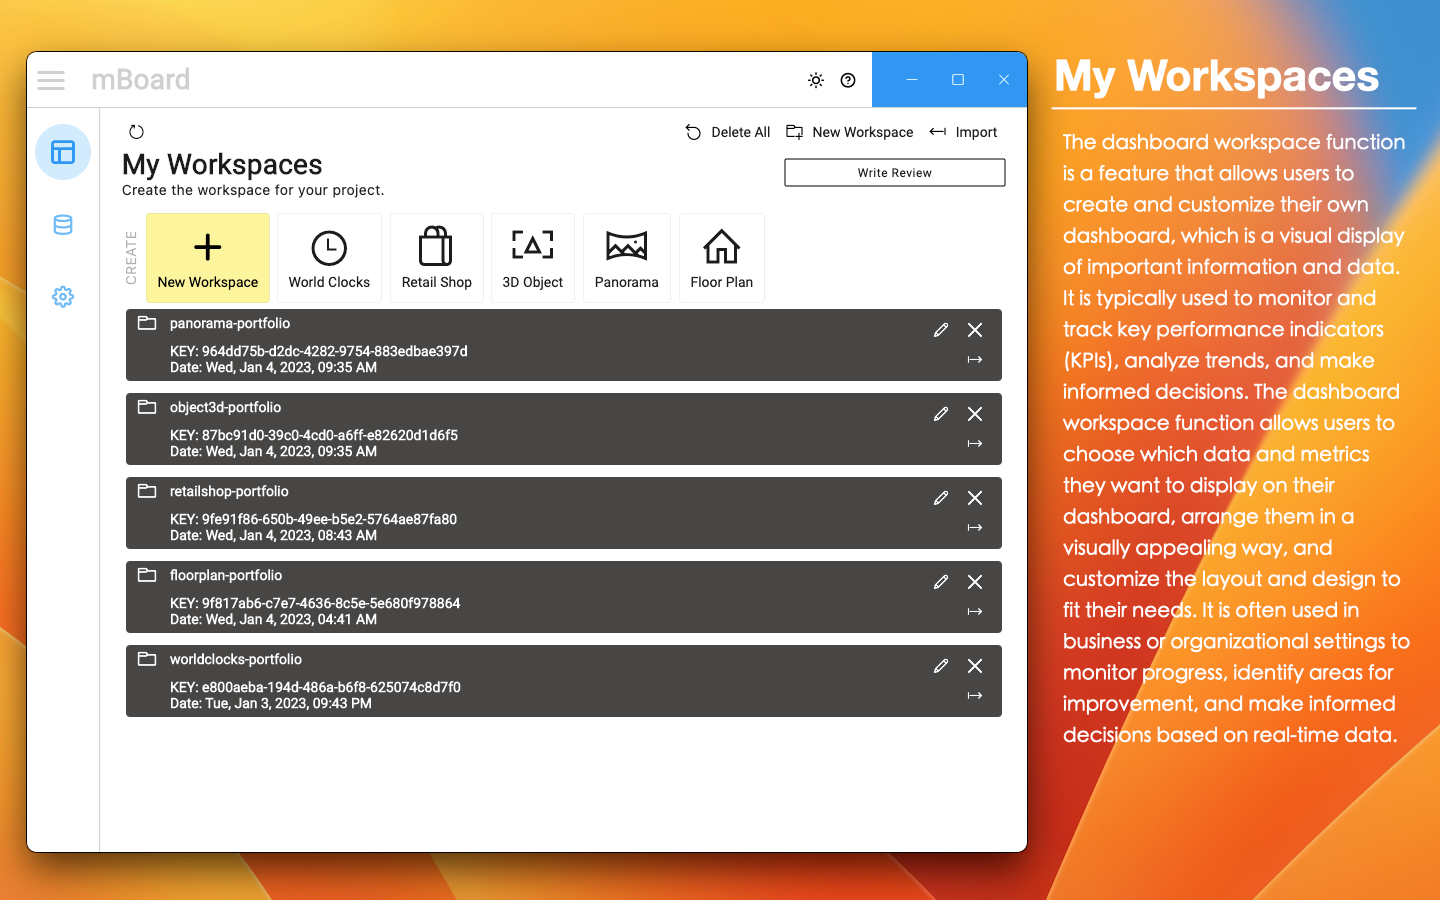This screenshot has width=1440, height=900.
Task: Click the refresh icon above My Workspaces
Action: coord(137,132)
